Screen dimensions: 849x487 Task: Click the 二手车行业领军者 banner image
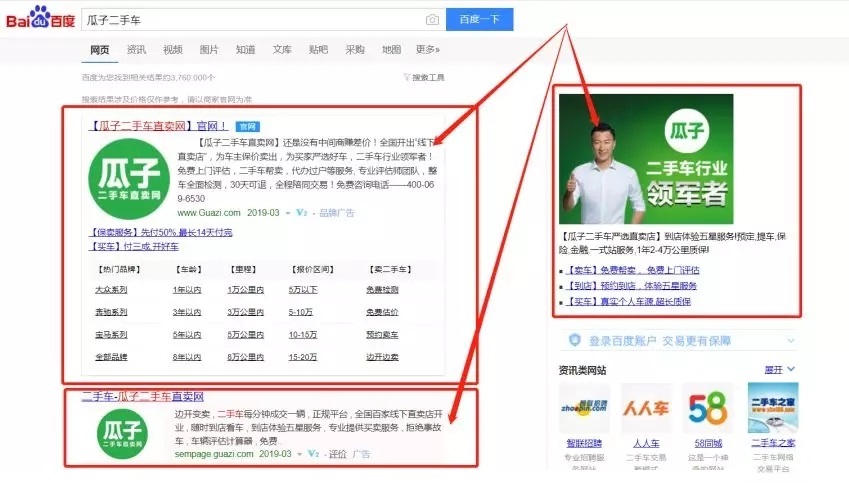(646, 159)
